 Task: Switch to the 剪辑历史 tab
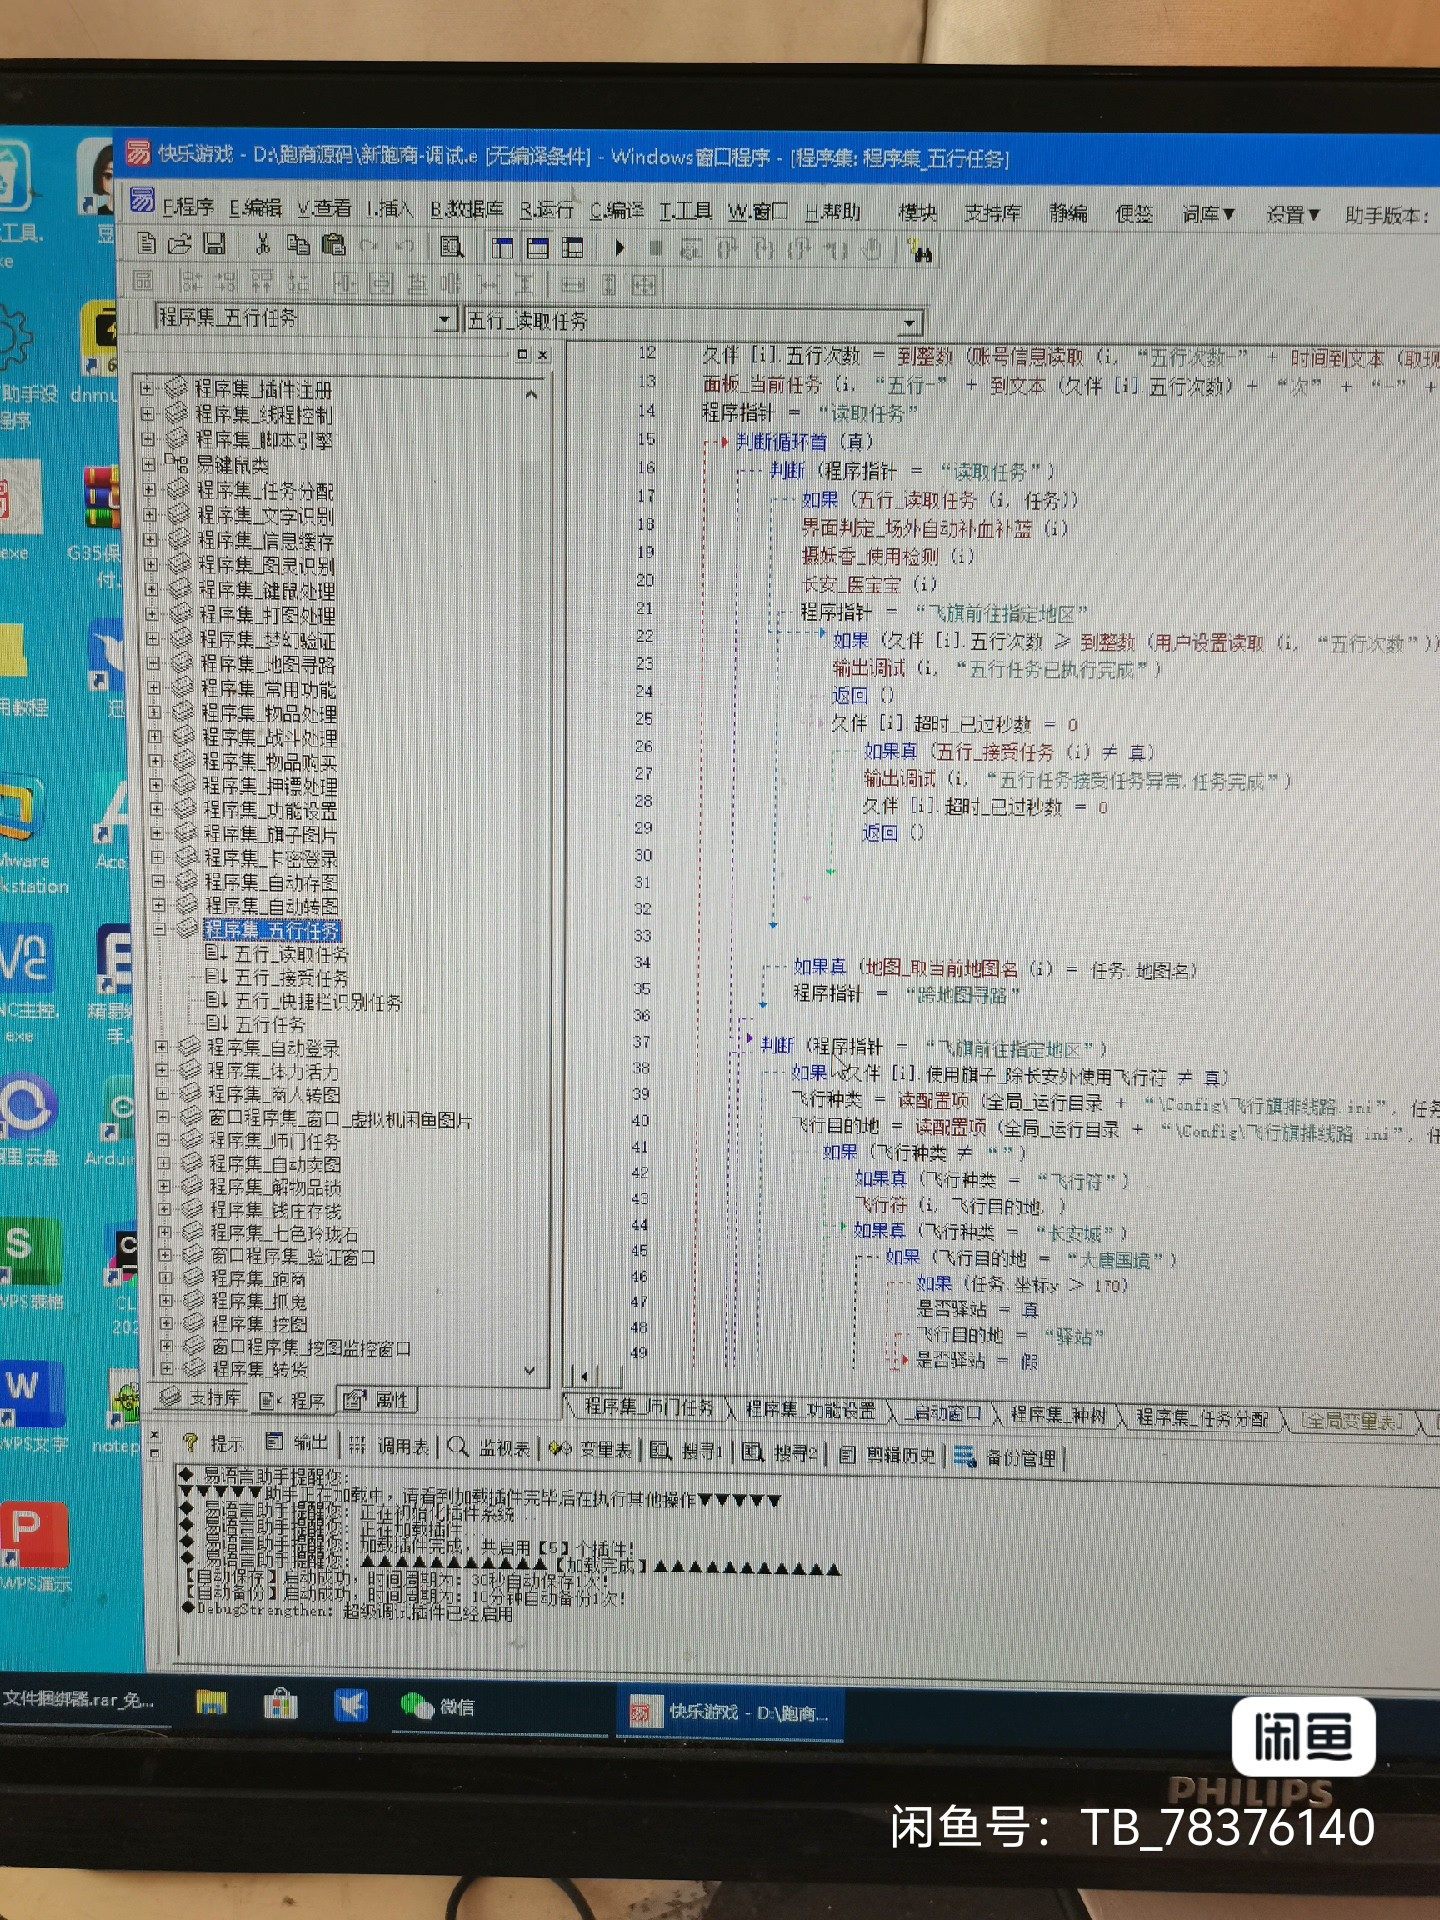tap(888, 1454)
